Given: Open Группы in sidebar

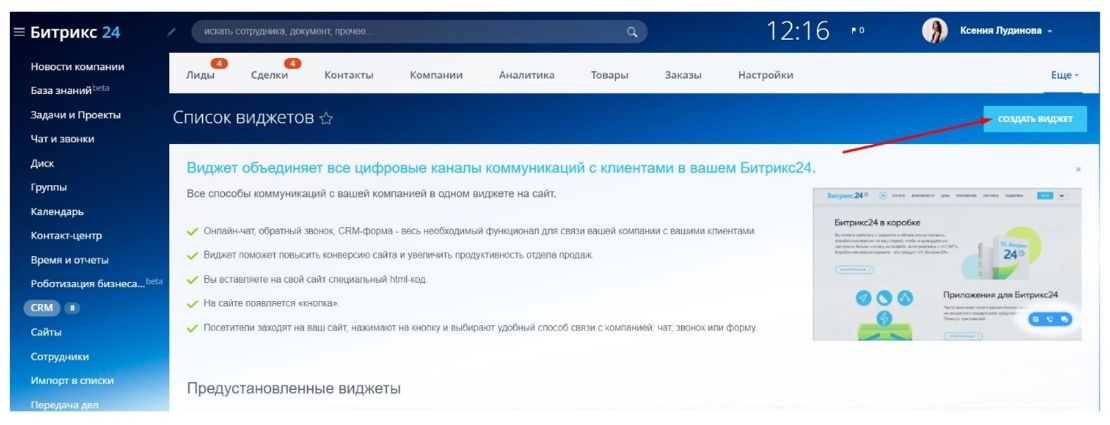Looking at the screenshot, I should click(x=49, y=188).
